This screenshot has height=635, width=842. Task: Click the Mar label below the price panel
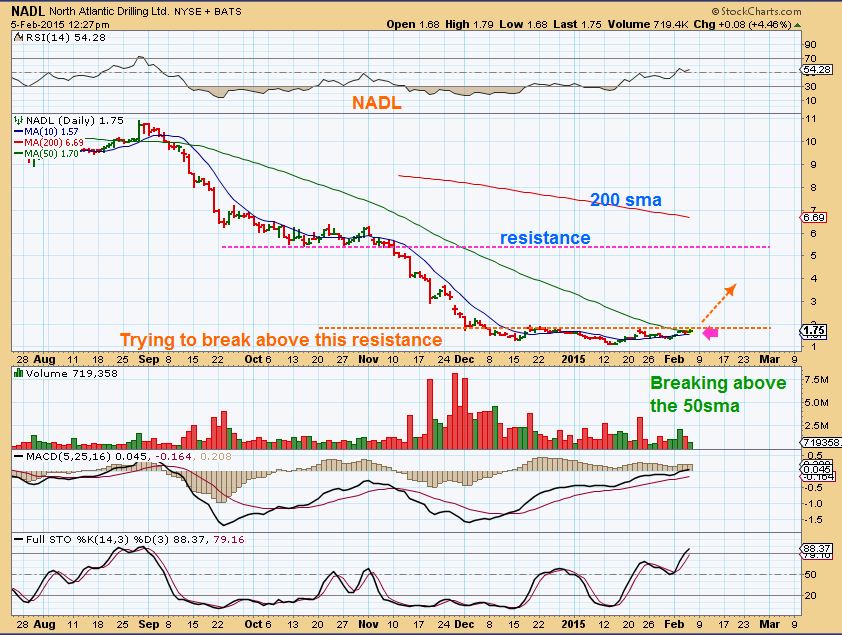pyautogui.click(x=769, y=359)
